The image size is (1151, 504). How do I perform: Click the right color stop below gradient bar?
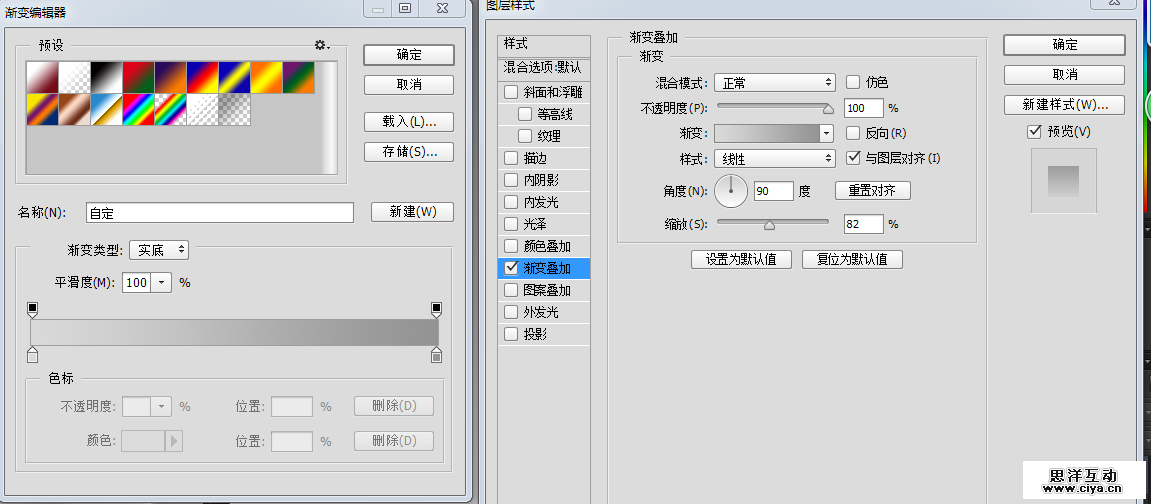(436, 355)
